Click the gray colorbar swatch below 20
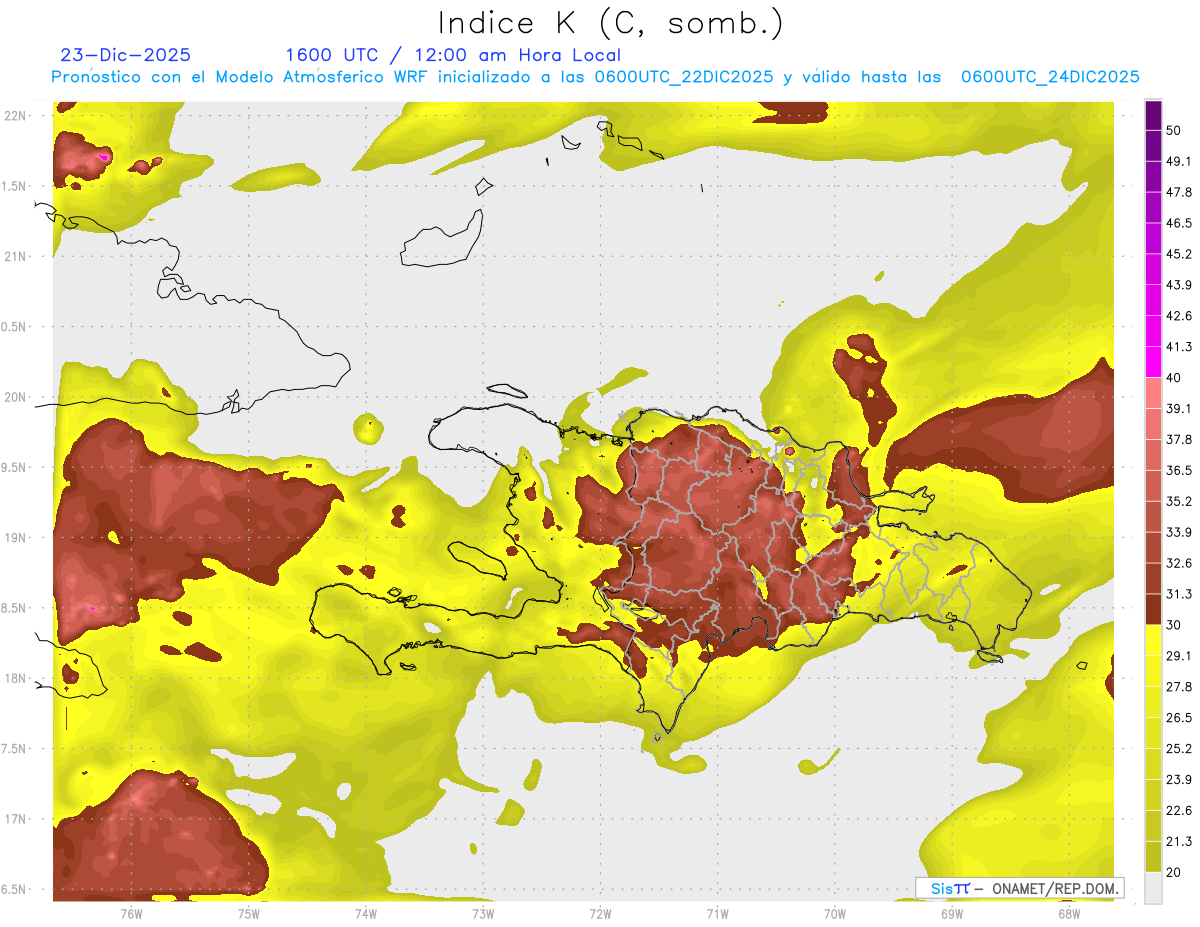Viewport: 1200px width, 927px height. click(x=1153, y=888)
